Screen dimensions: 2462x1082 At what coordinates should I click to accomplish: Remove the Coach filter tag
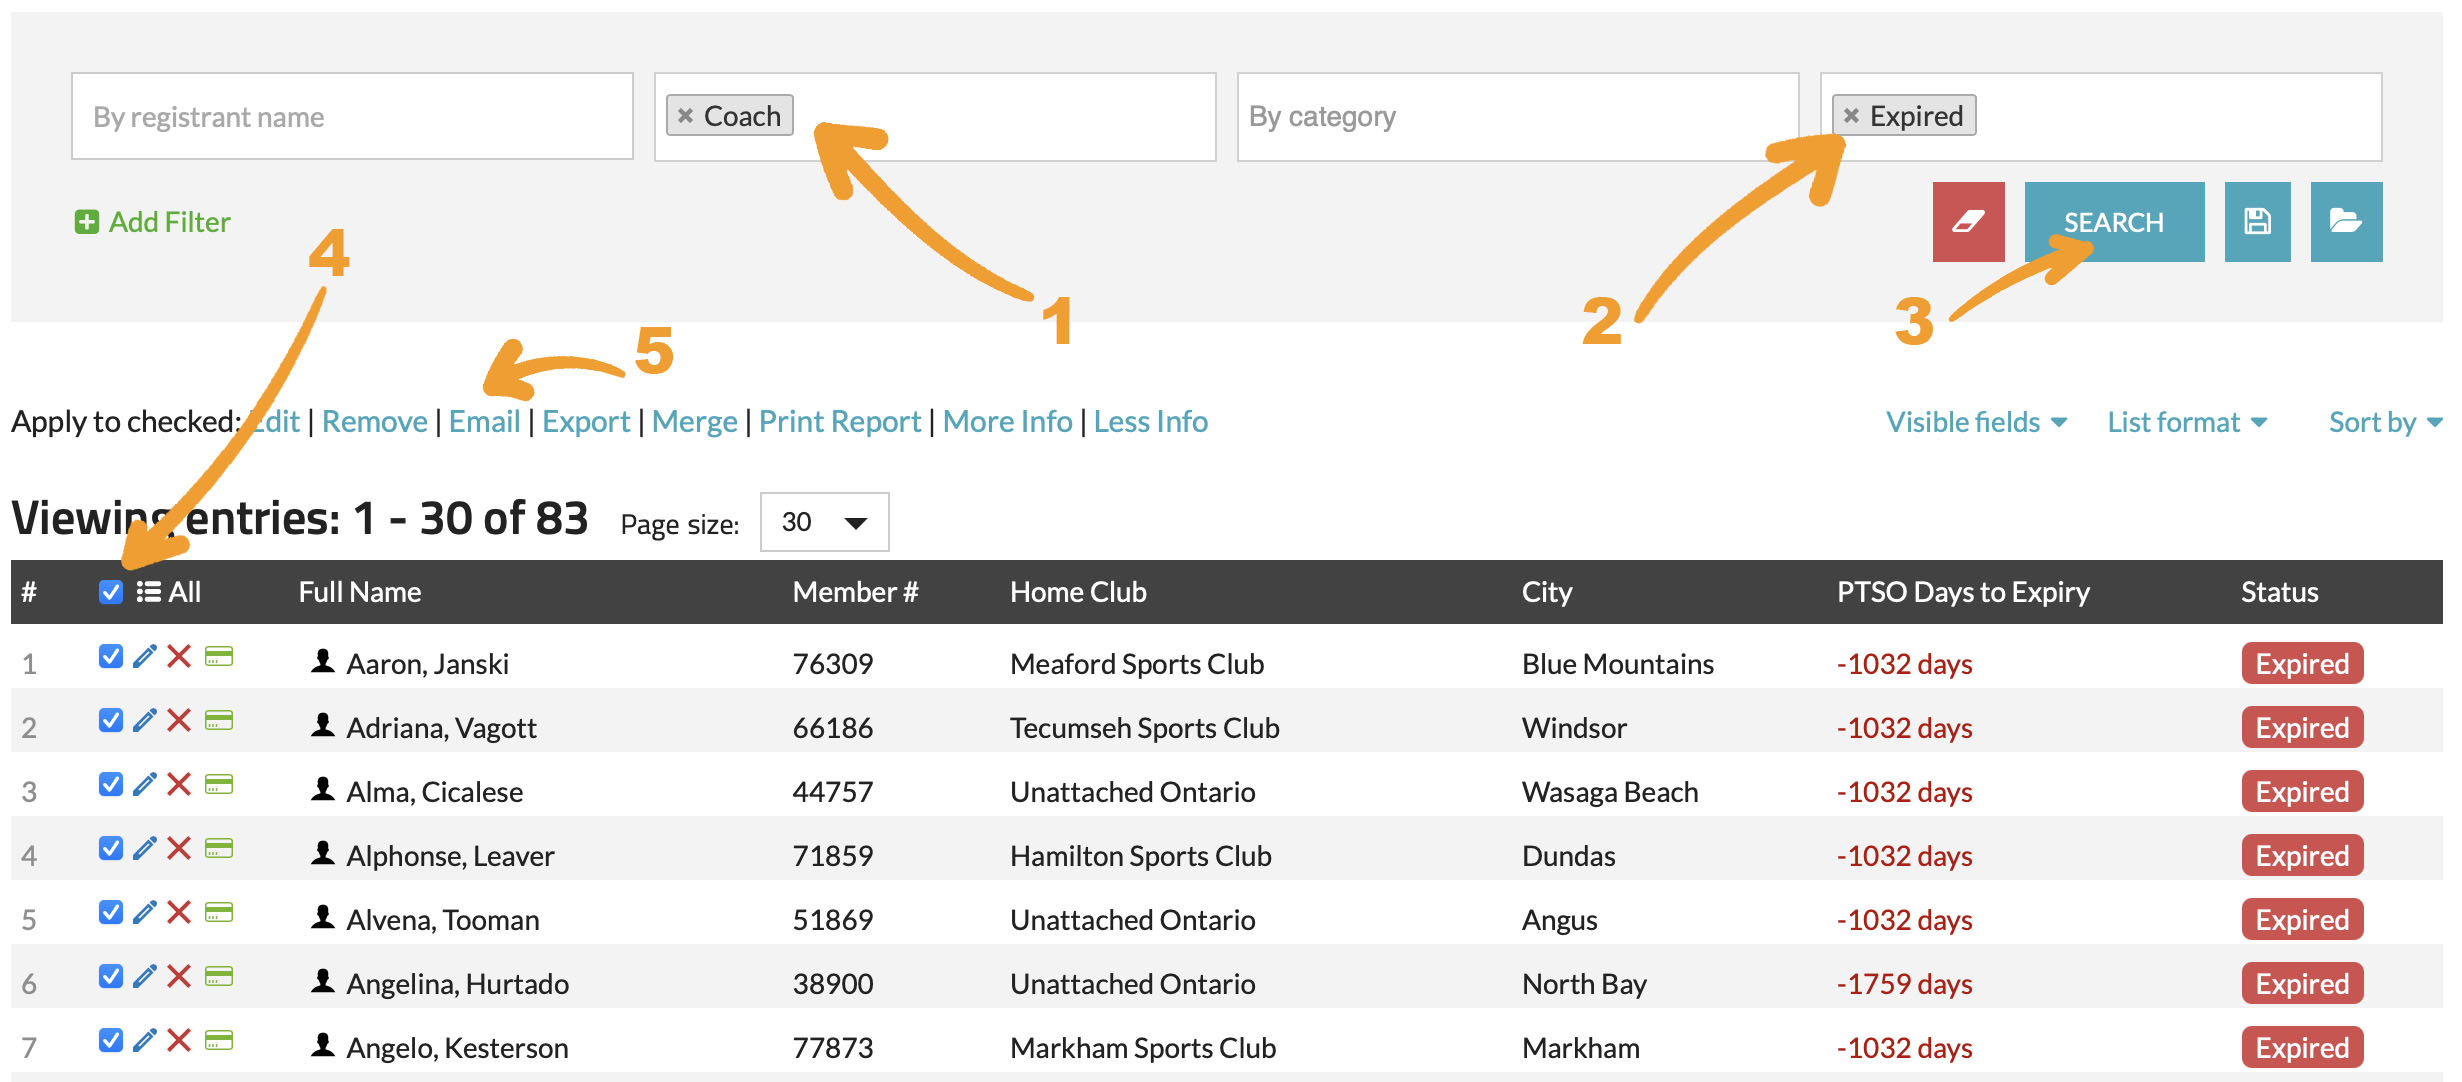coord(685,116)
